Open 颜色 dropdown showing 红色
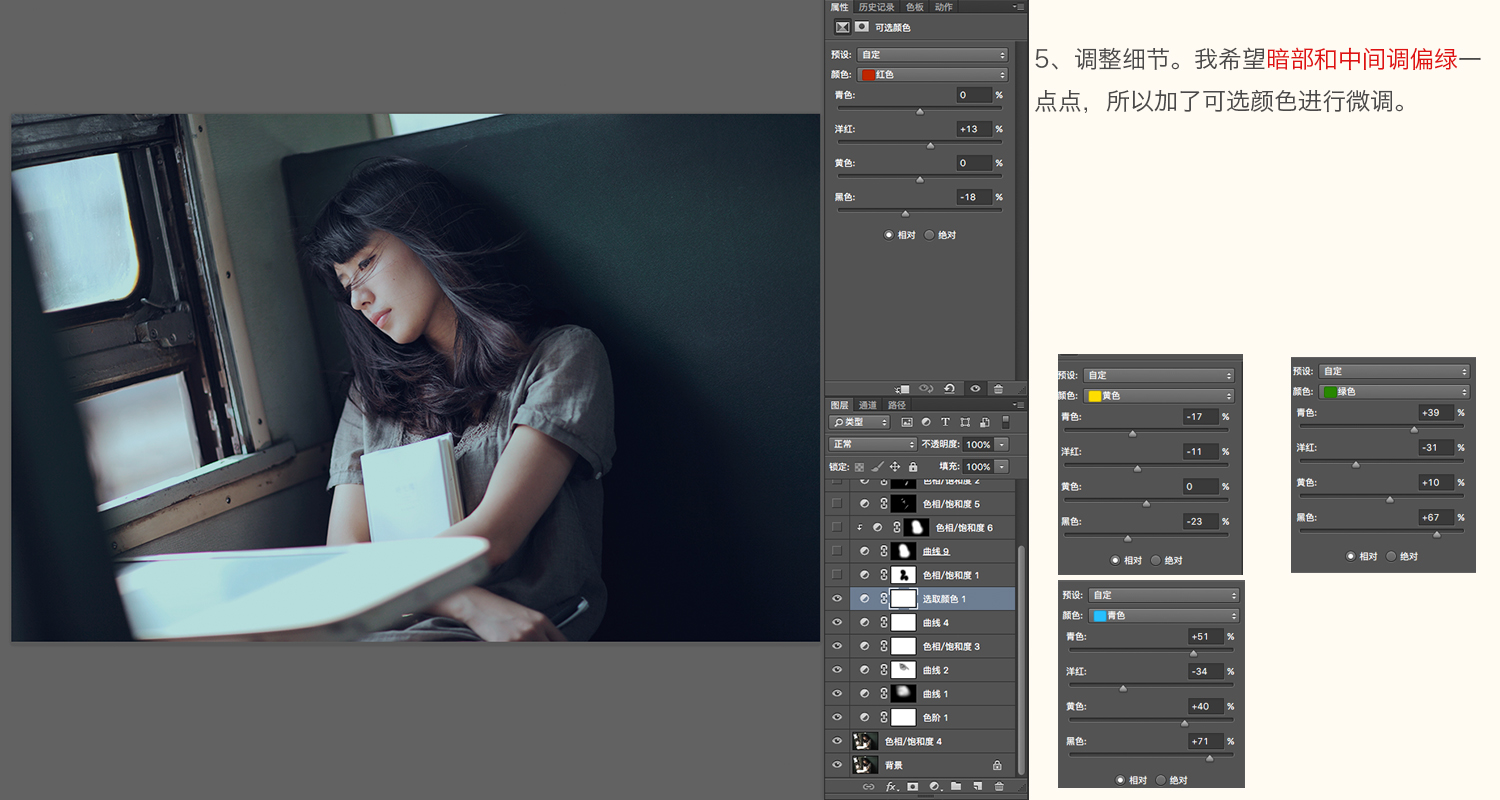Screen dimensions: 1500x800 [932, 75]
